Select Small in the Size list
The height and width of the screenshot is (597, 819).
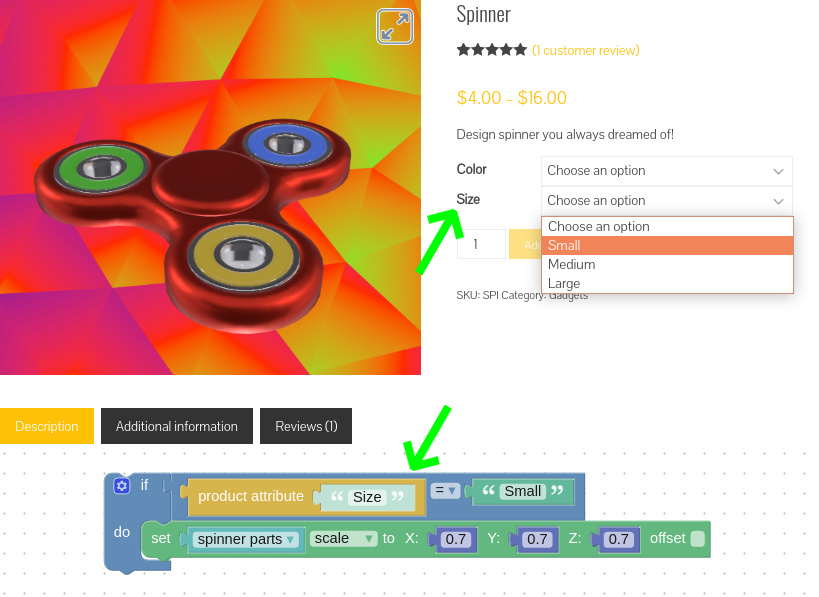668,245
